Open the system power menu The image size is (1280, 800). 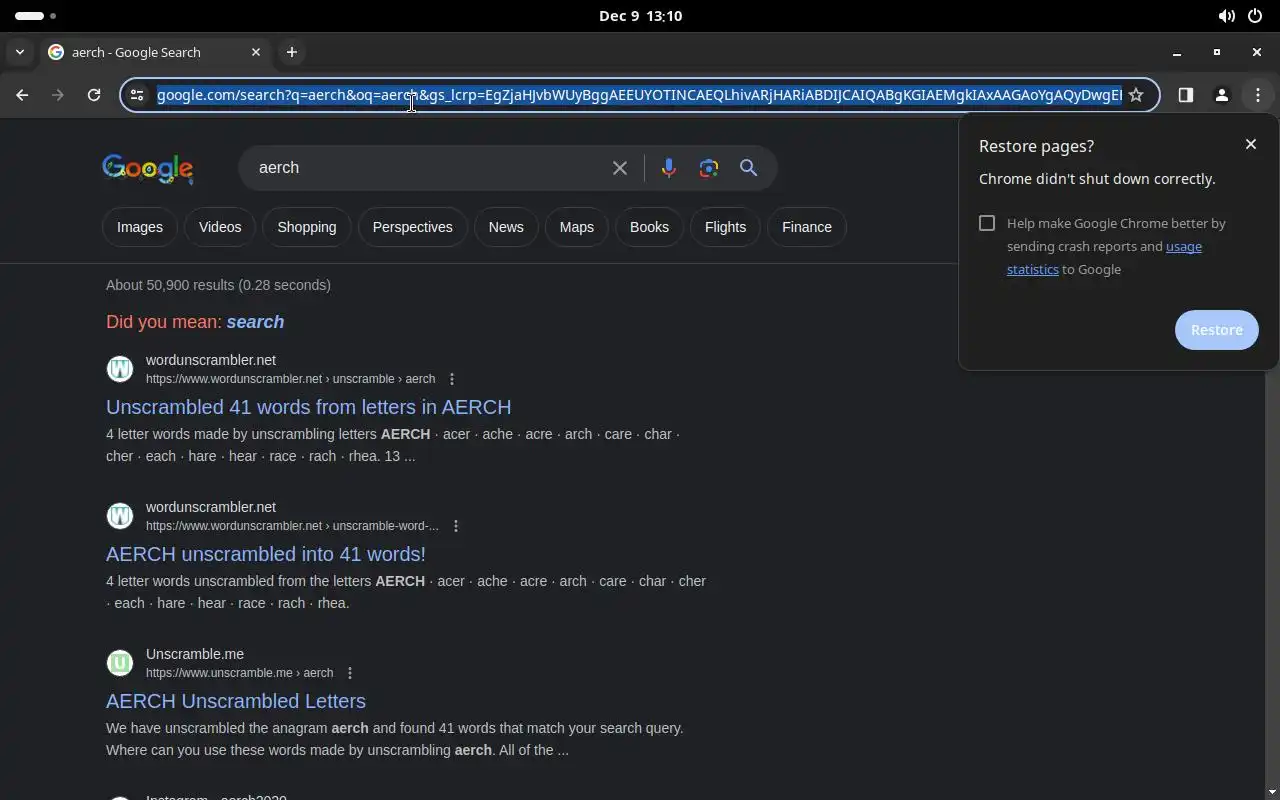(x=1255, y=16)
